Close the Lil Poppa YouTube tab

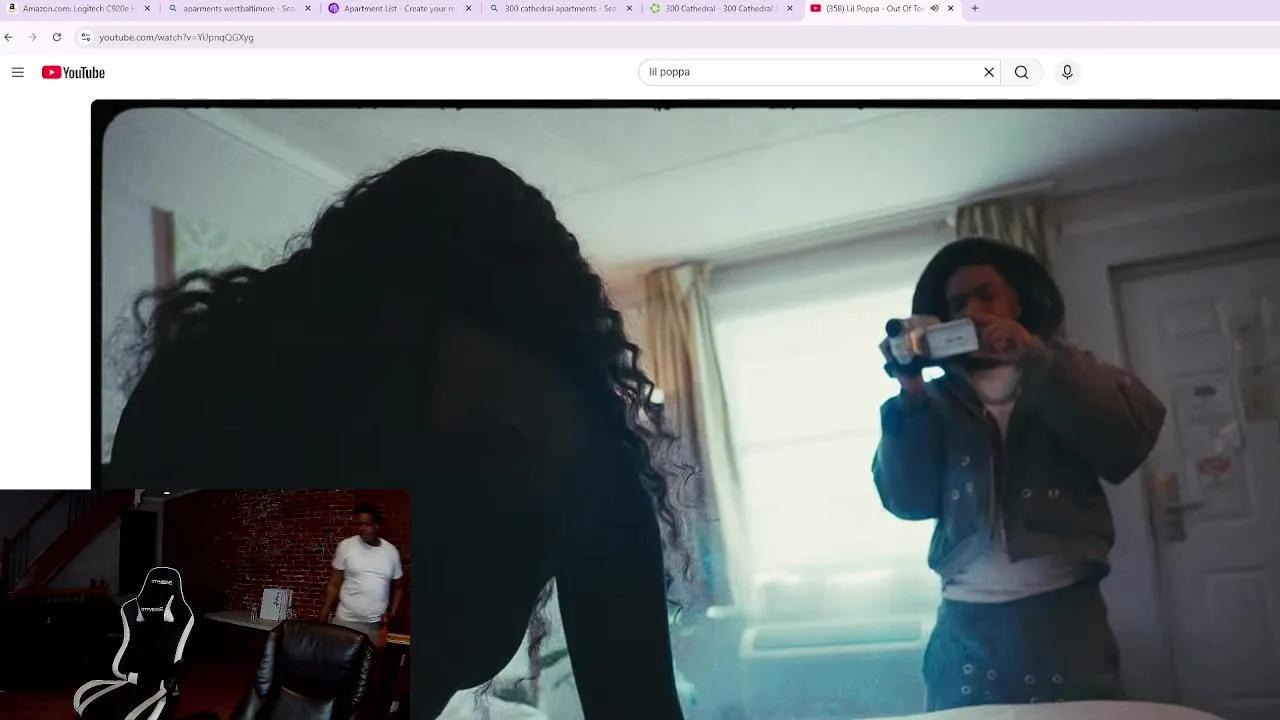pyautogui.click(x=950, y=8)
